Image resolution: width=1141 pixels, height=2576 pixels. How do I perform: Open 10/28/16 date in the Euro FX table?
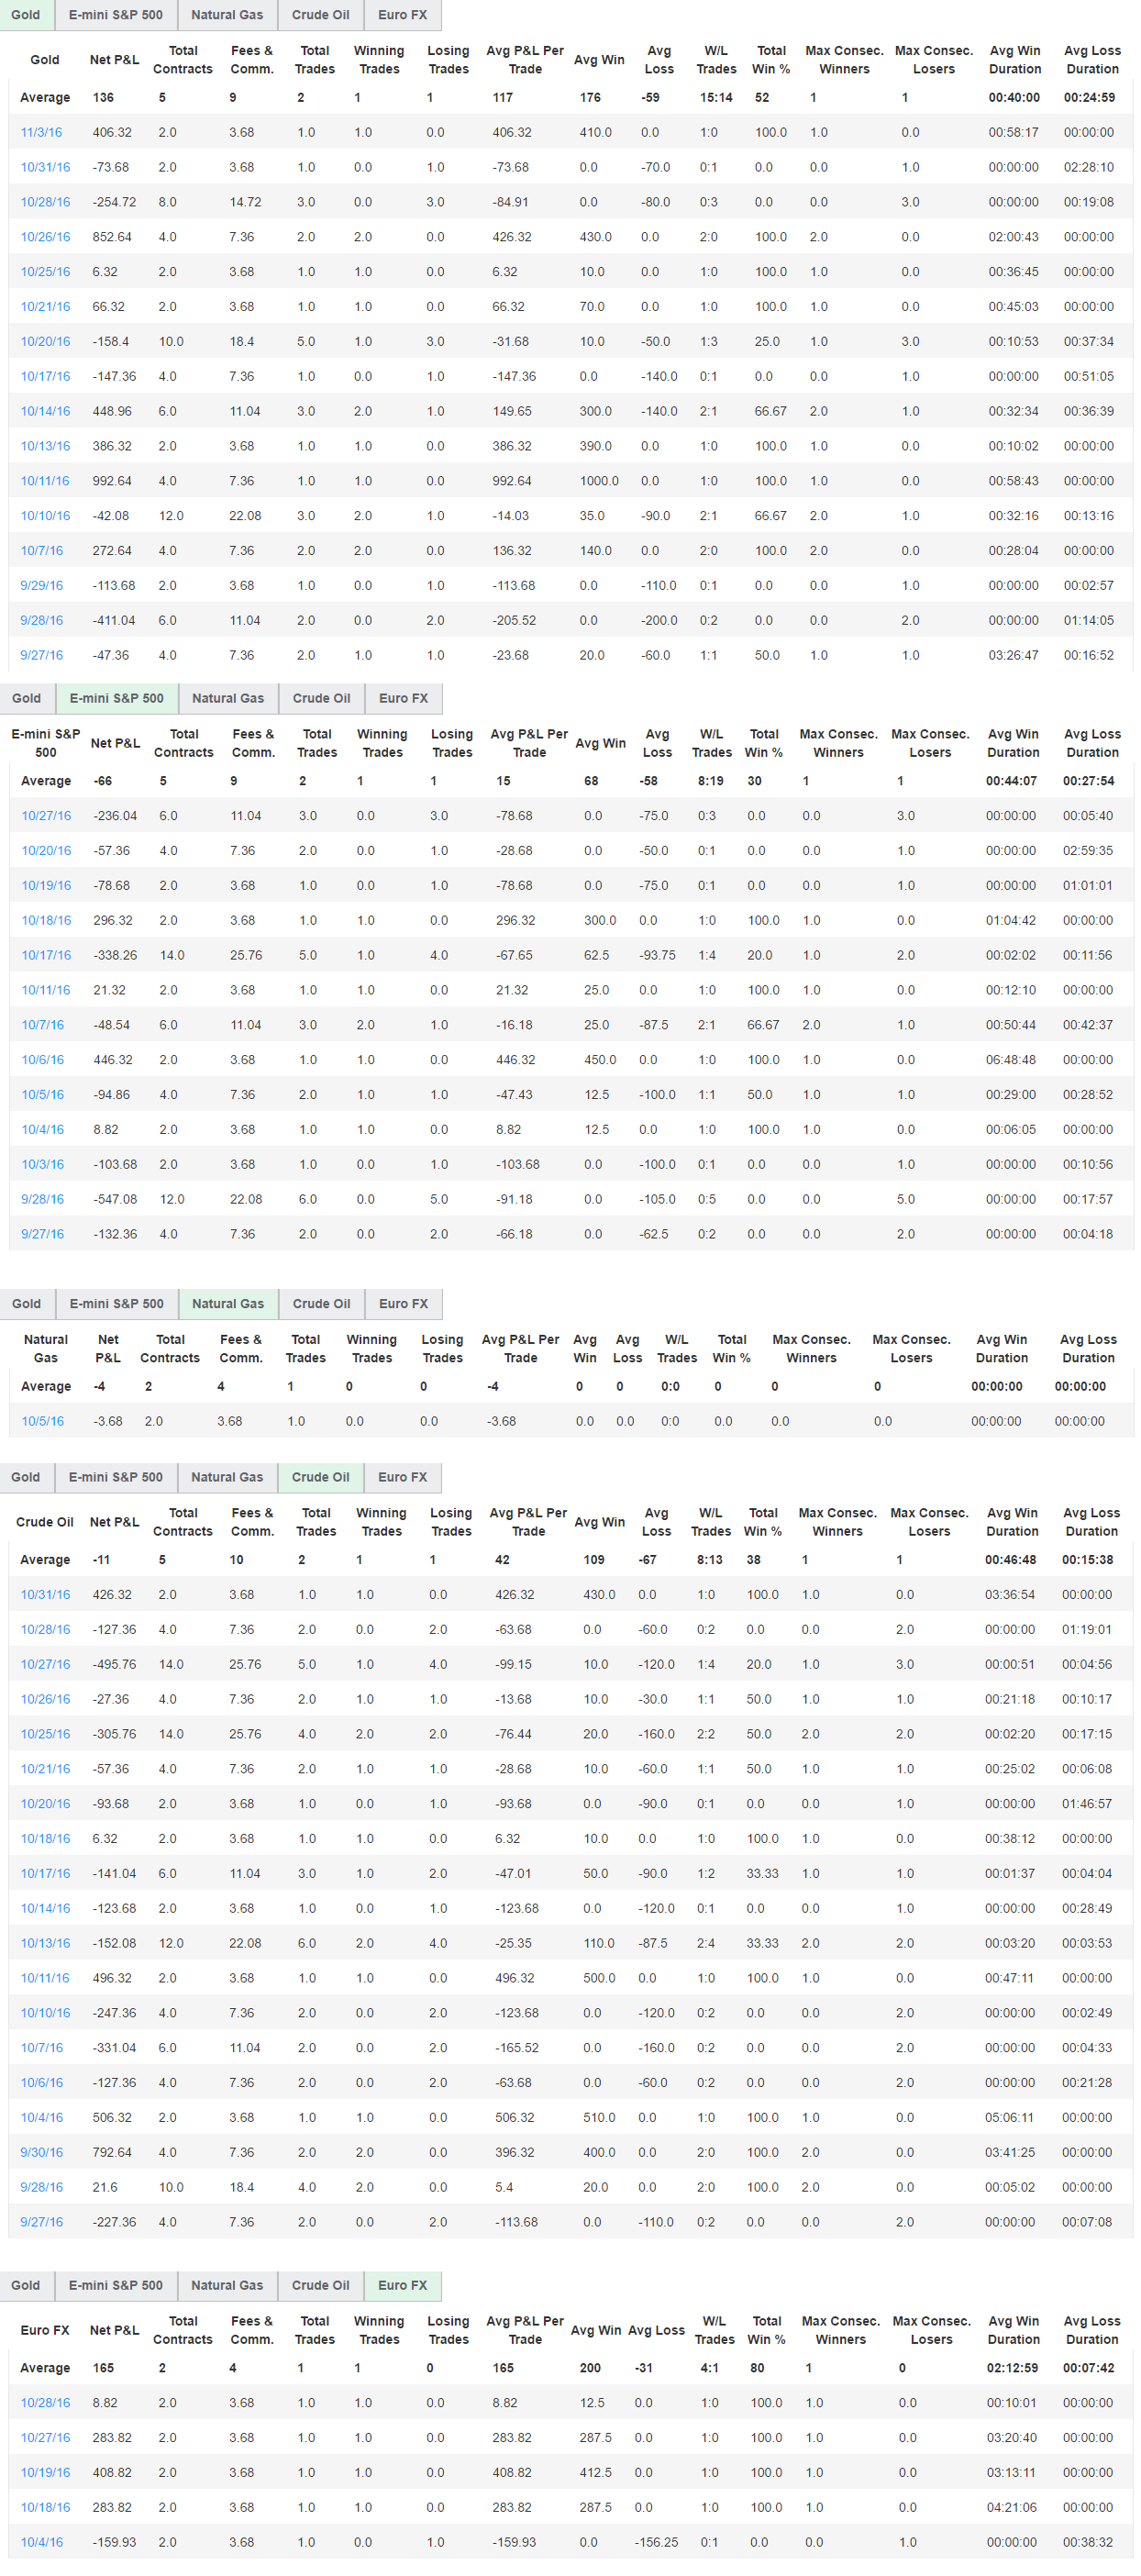click(x=45, y=2402)
